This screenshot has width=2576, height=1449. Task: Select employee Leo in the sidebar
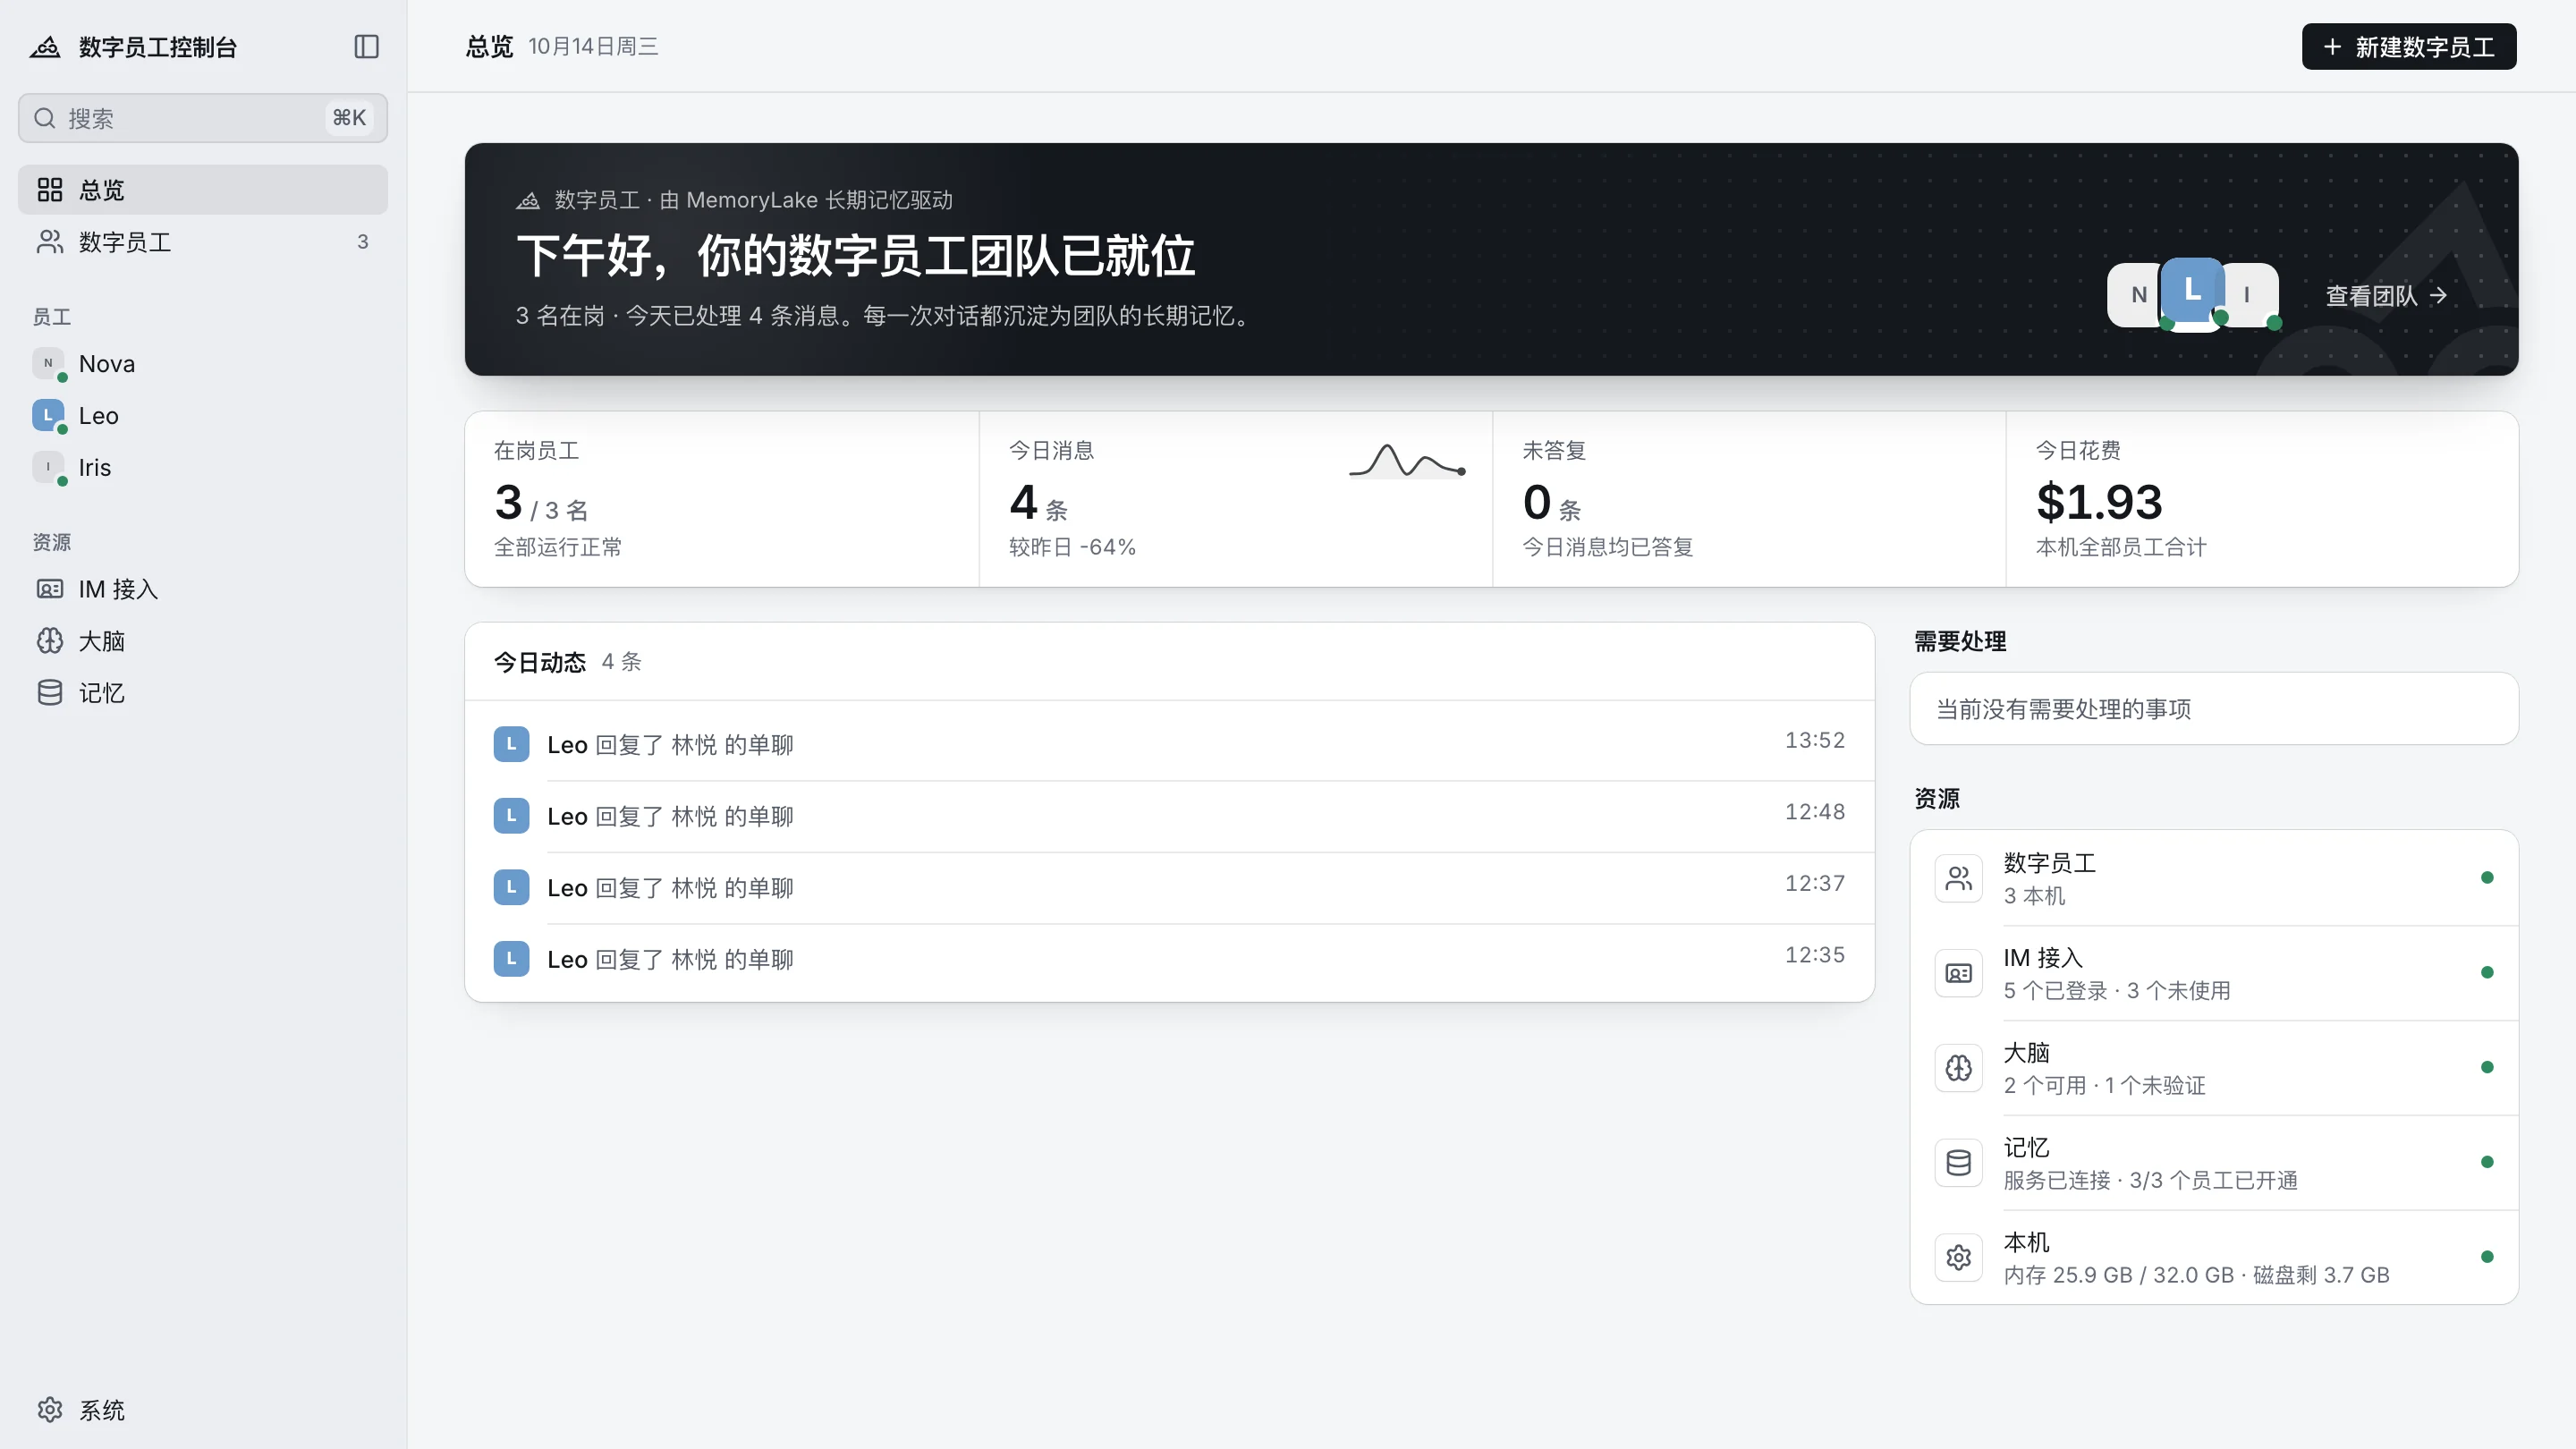[x=203, y=416]
